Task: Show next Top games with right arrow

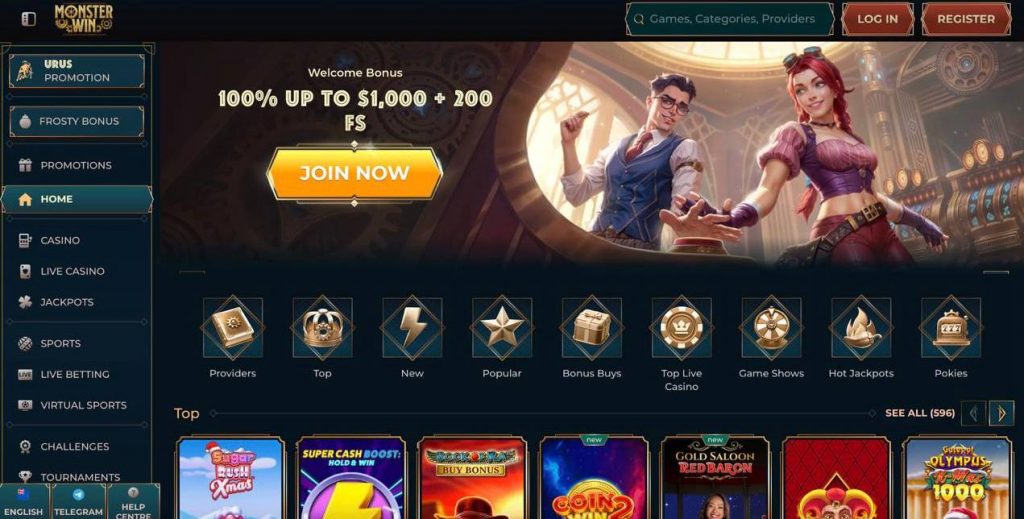Action: tap(1002, 413)
